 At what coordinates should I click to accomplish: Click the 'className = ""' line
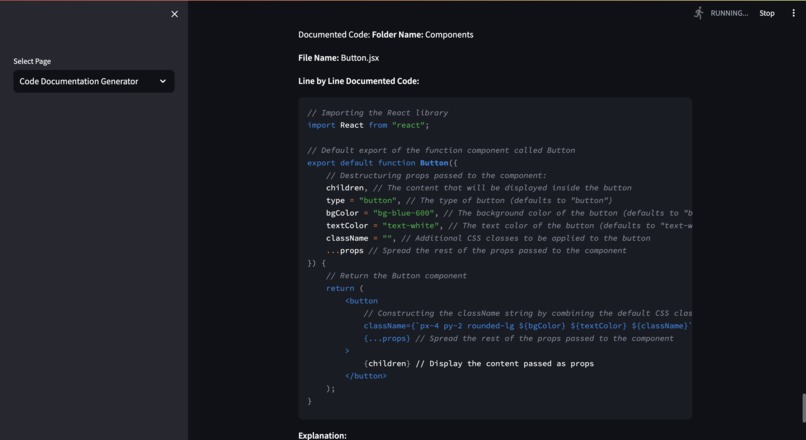[488, 238]
